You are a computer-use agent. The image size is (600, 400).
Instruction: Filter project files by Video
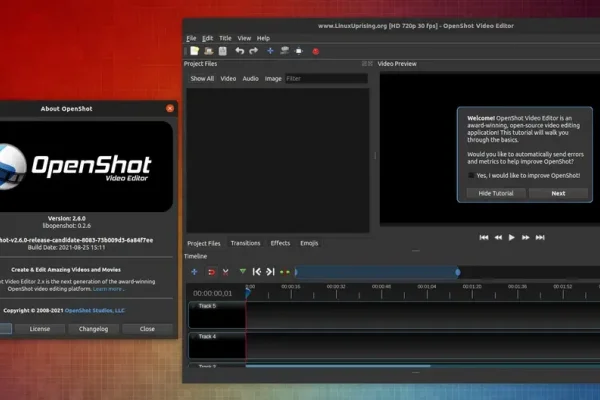coord(228,78)
